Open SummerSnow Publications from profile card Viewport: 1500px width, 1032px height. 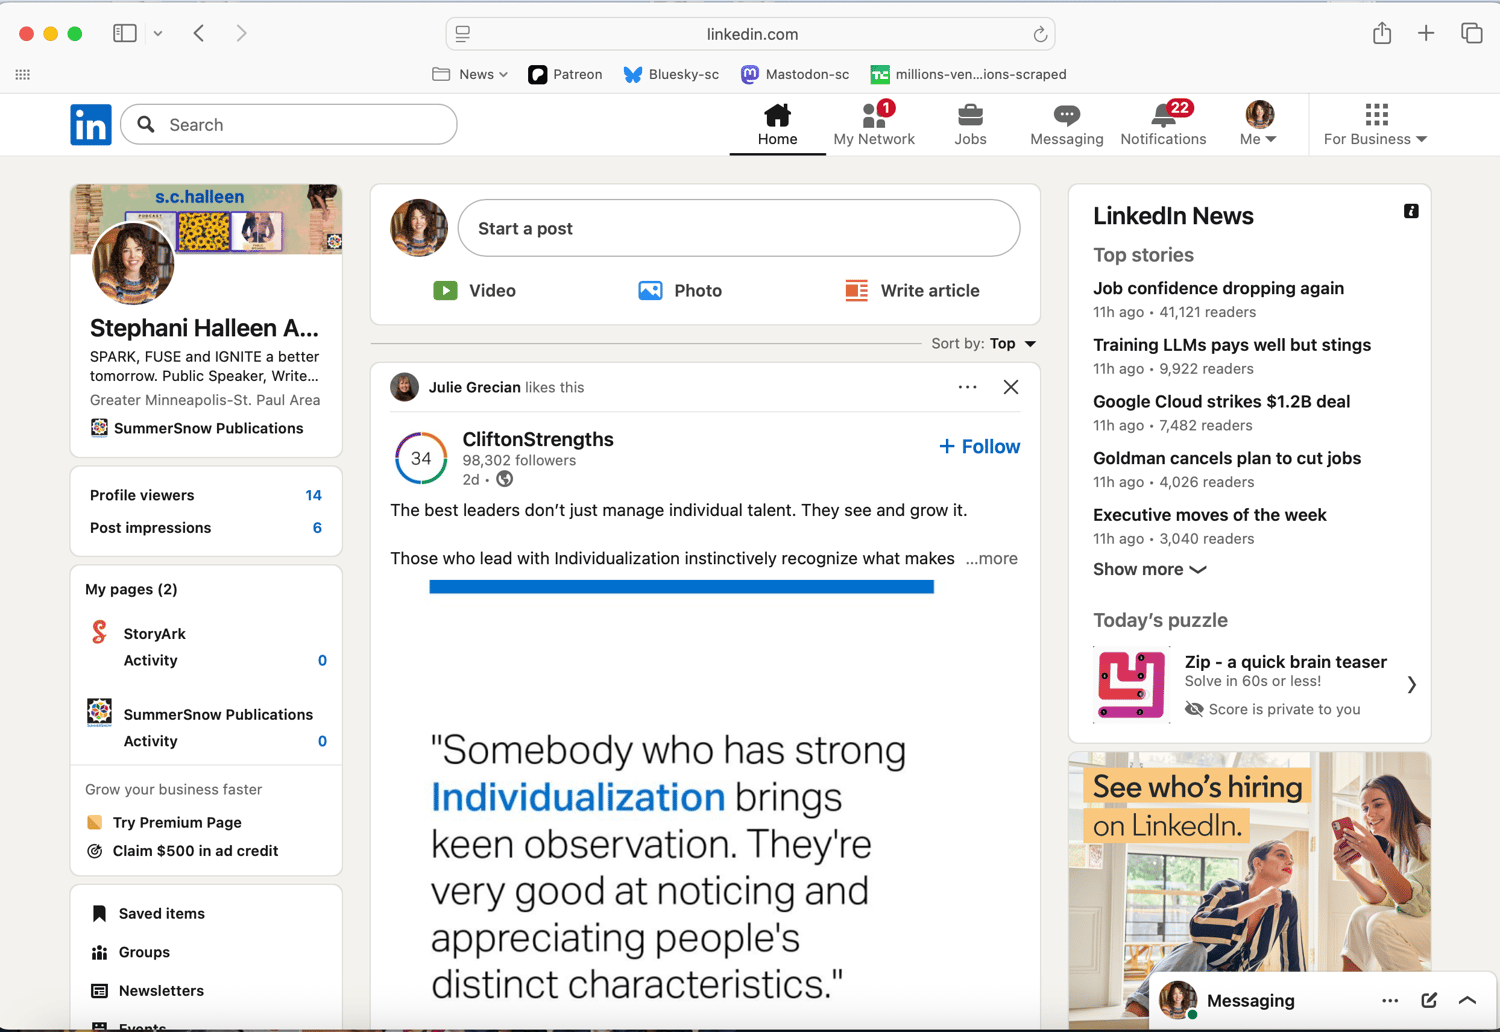coord(197,428)
